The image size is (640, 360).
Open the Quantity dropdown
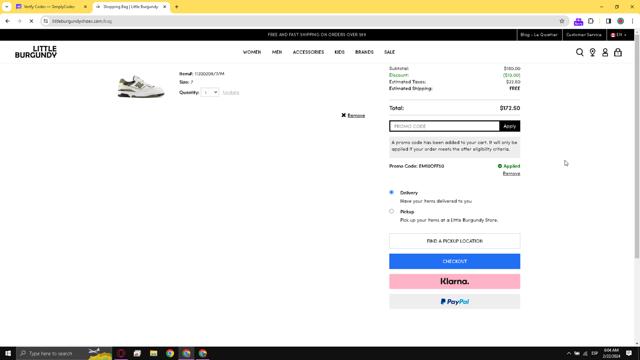point(210,92)
